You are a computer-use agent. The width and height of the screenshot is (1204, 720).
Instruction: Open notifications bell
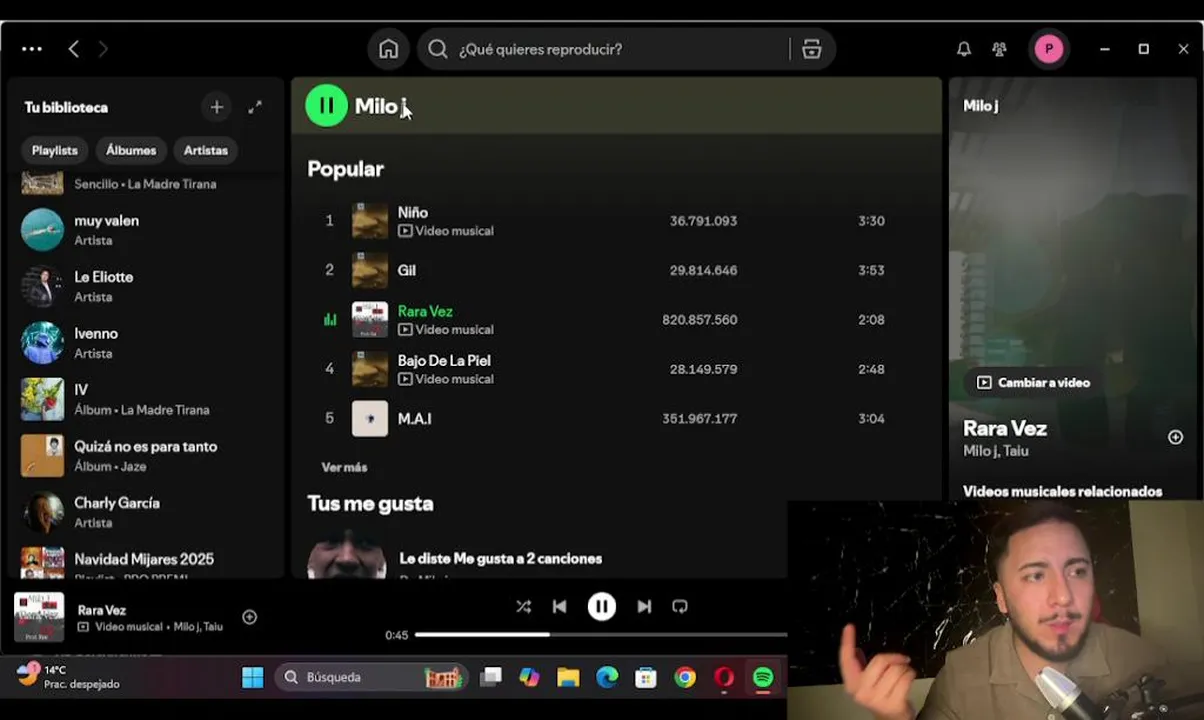(x=964, y=49)
